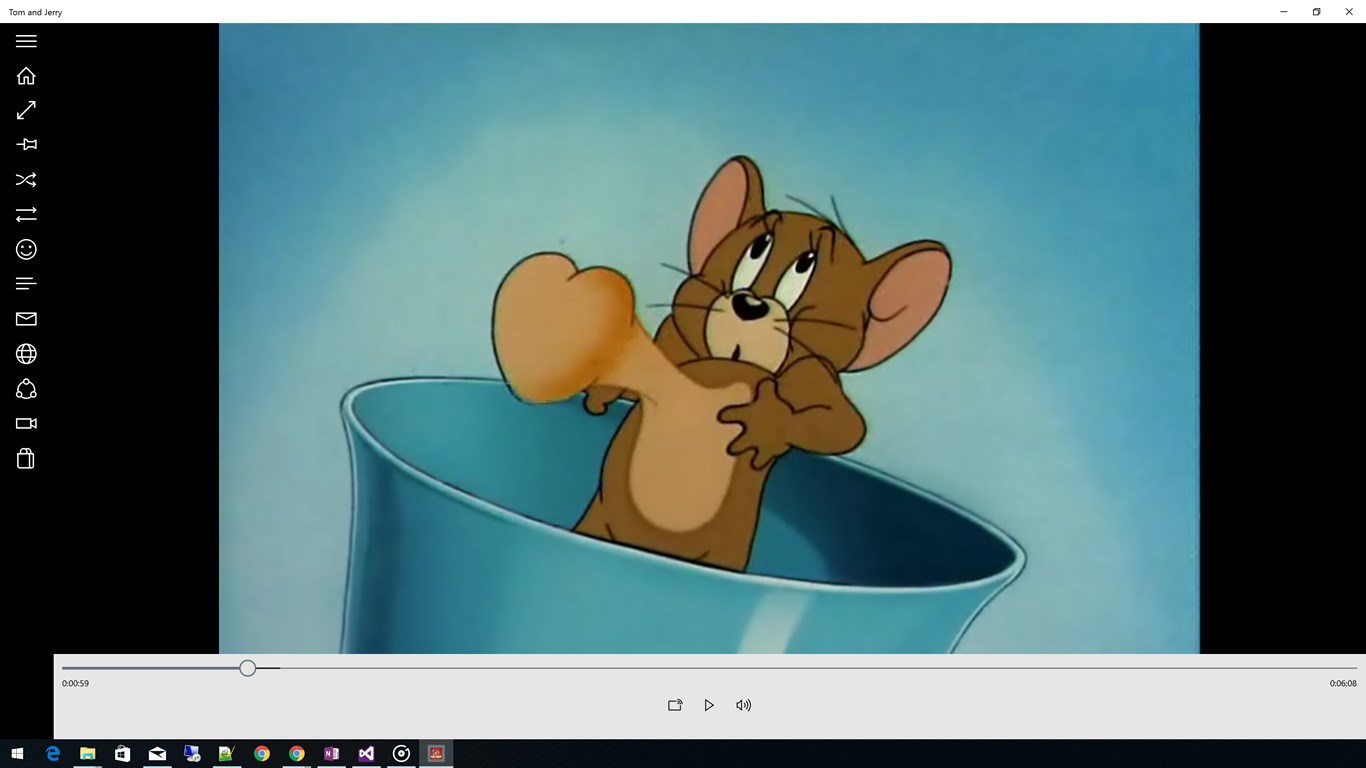Open the Windows Store taskbar icon
Viewport: 1366px width, 768px height.
pos(122,754)
